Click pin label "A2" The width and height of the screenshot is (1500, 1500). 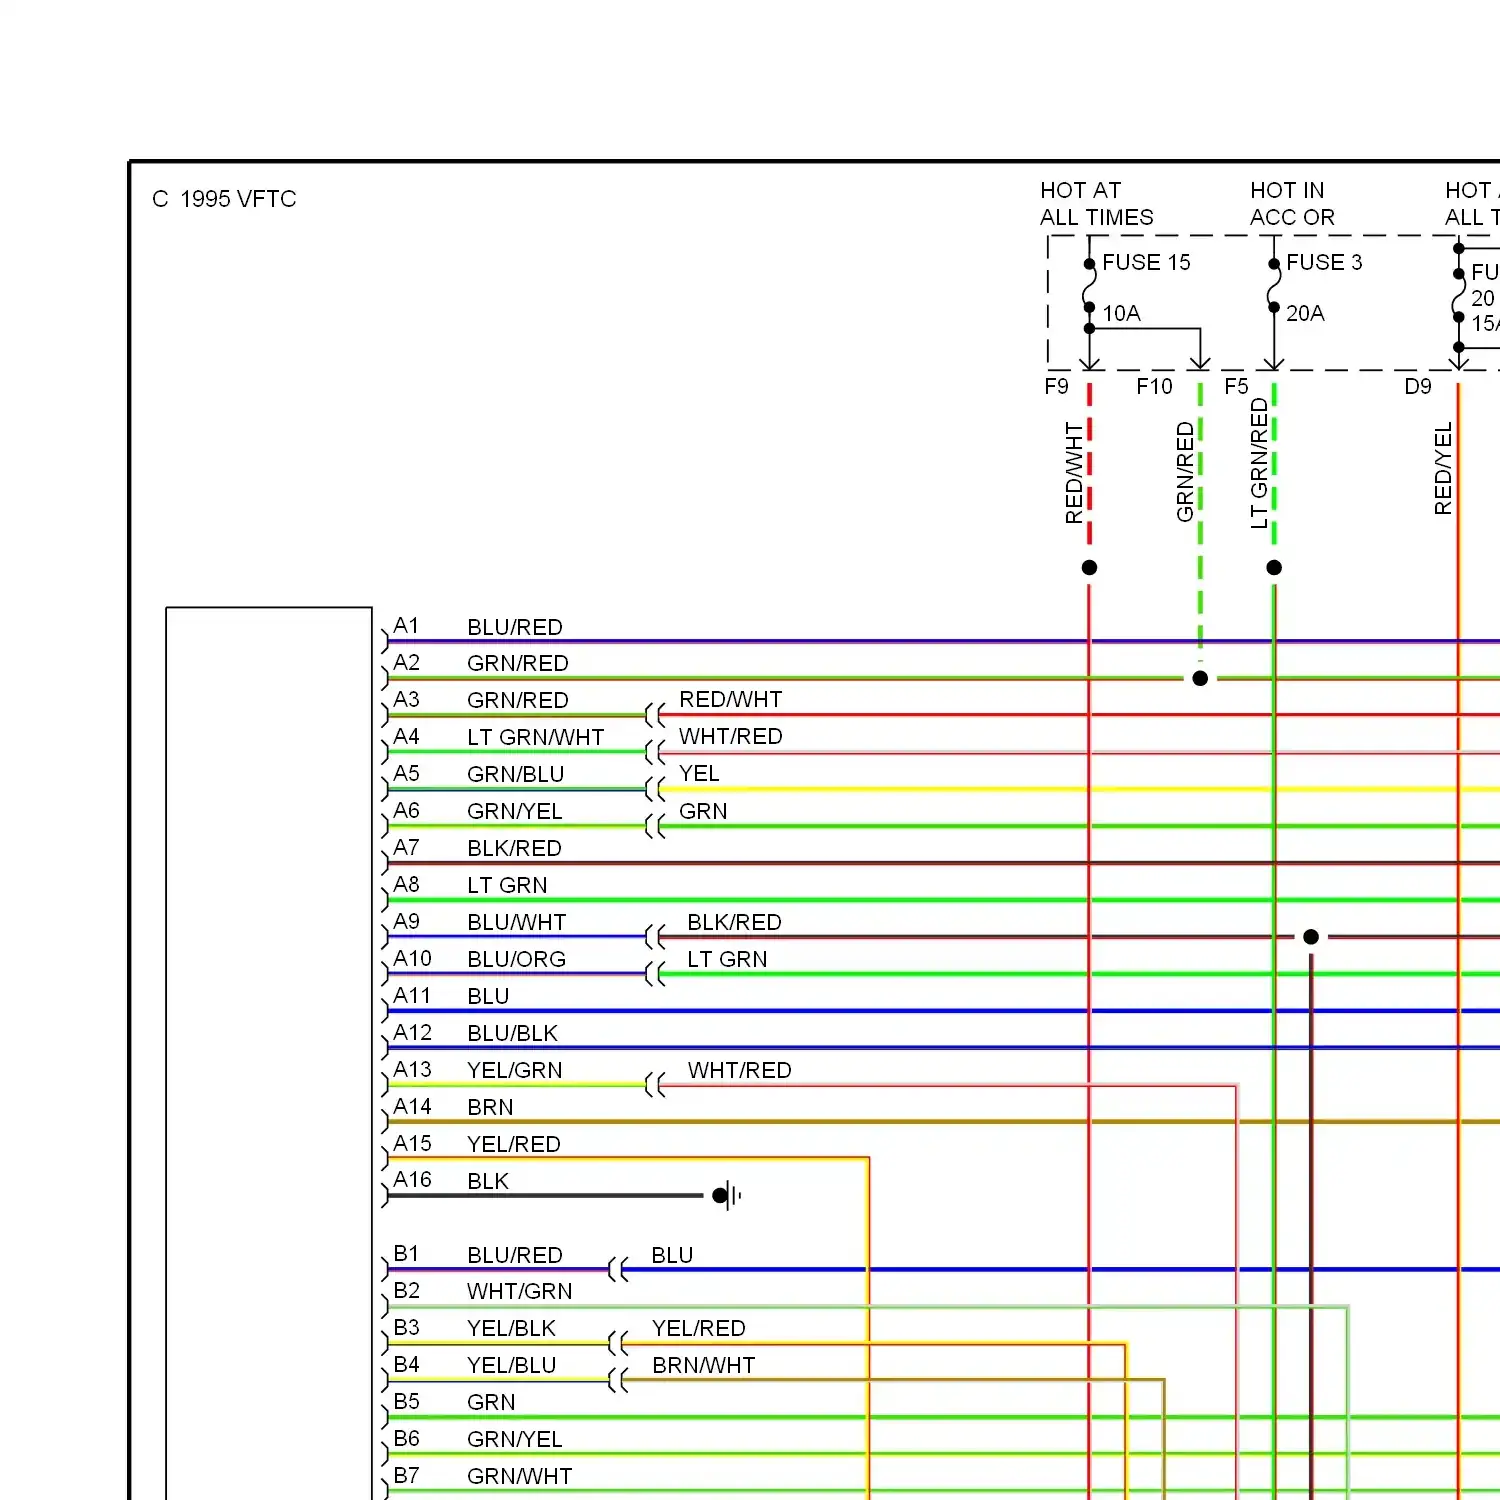coord(406,663)
